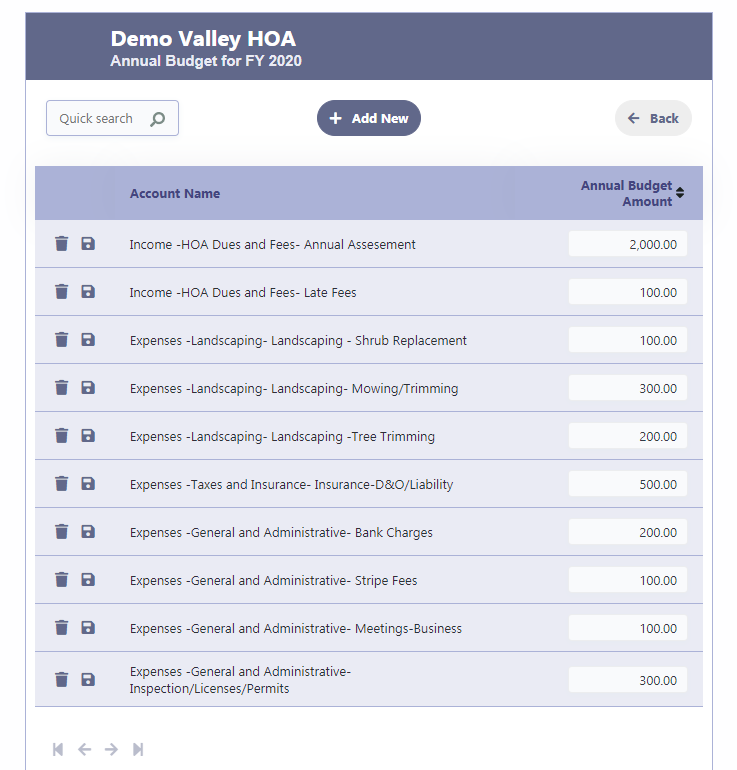
Task: Select 'Landscaping- Mowing/Trimming' account name
Action: pyautogui.click(x=365, y=389)
